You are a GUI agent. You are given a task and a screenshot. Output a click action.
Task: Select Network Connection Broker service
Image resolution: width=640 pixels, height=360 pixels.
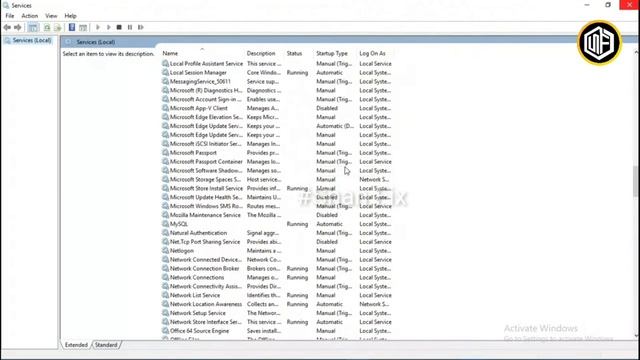pos(204,269)
